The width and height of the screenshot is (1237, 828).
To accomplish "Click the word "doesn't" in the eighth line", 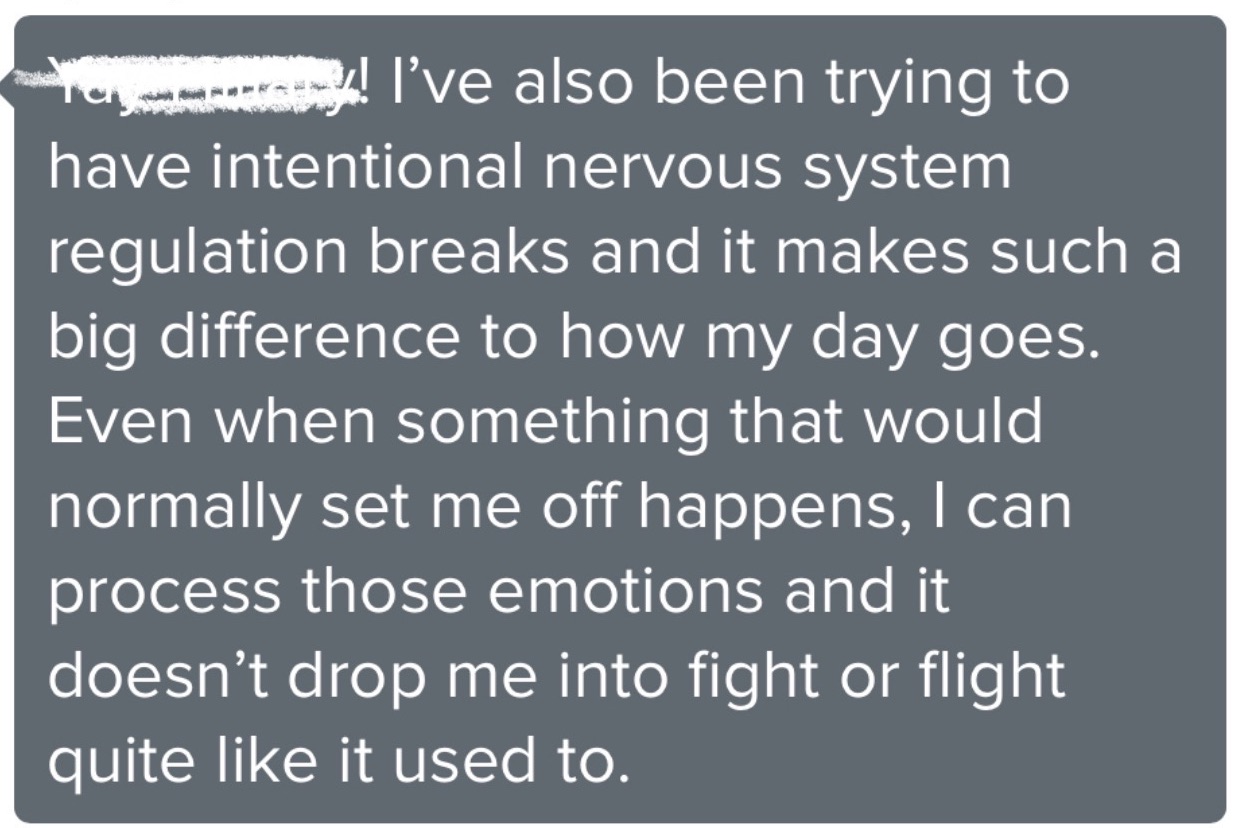I will coord(163,676).
